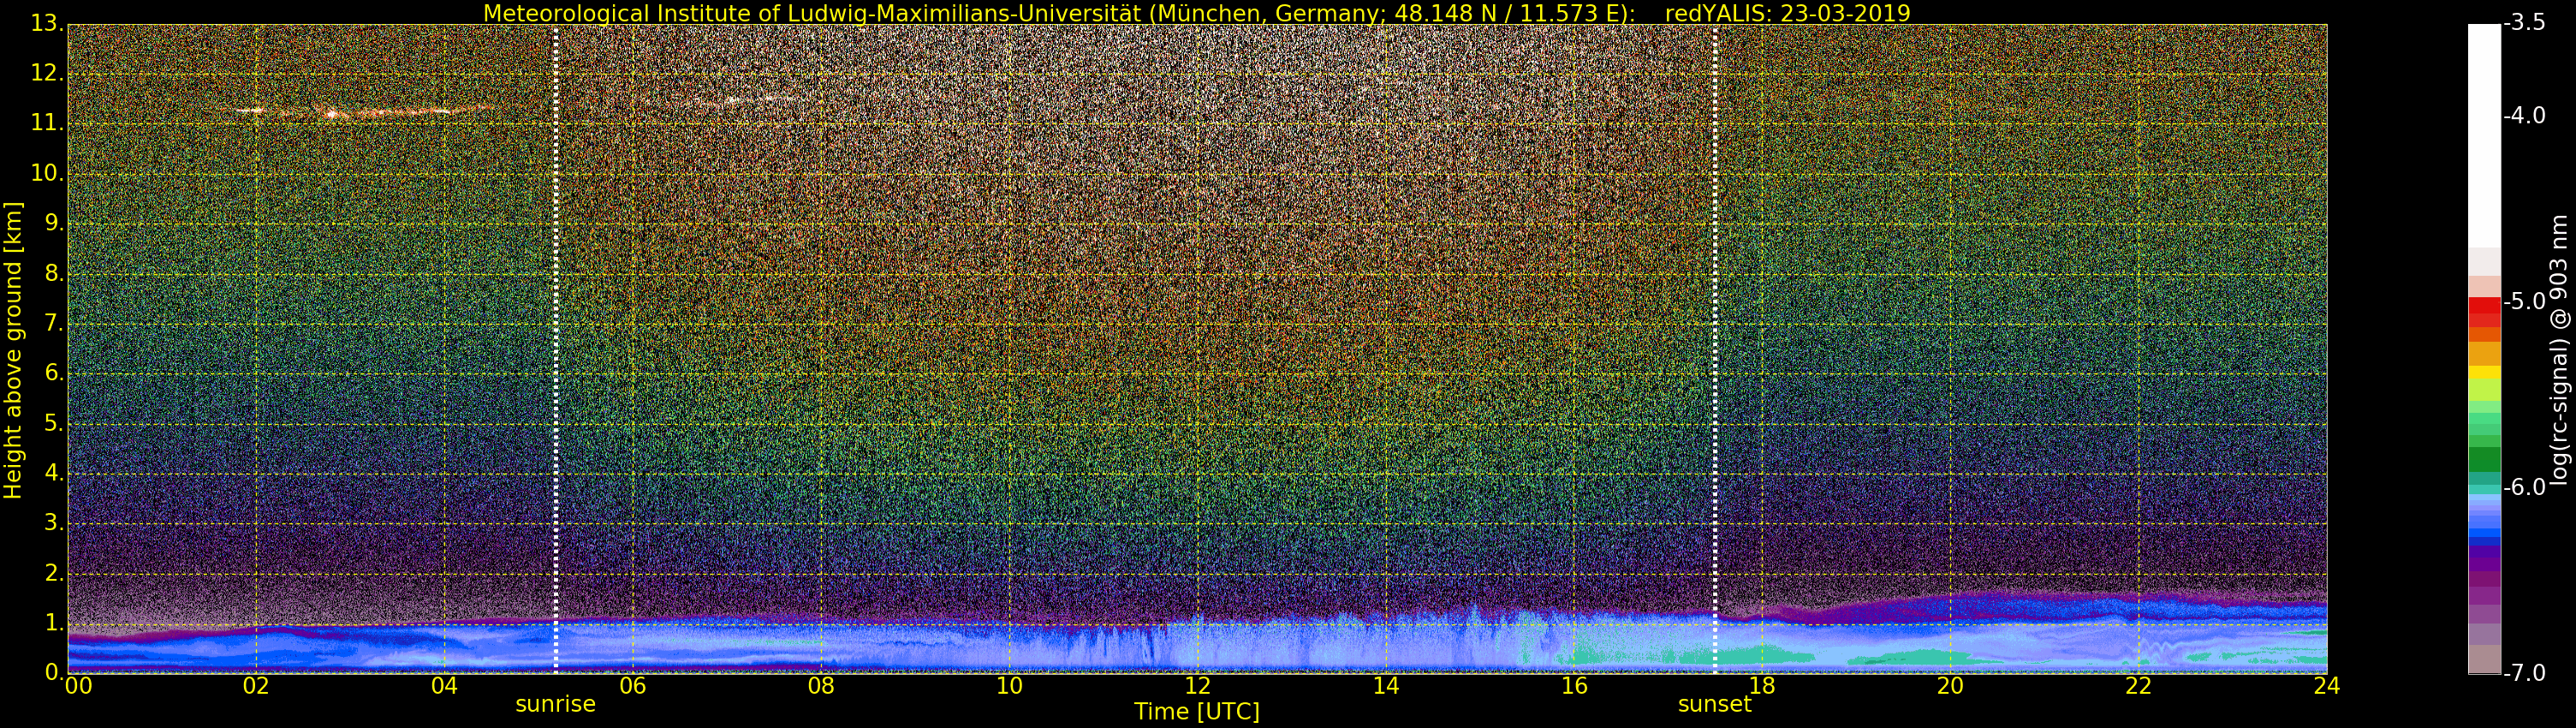Click the time axis tick label '16'
Screen dimensions: 2576x728
coord(1574,686)
